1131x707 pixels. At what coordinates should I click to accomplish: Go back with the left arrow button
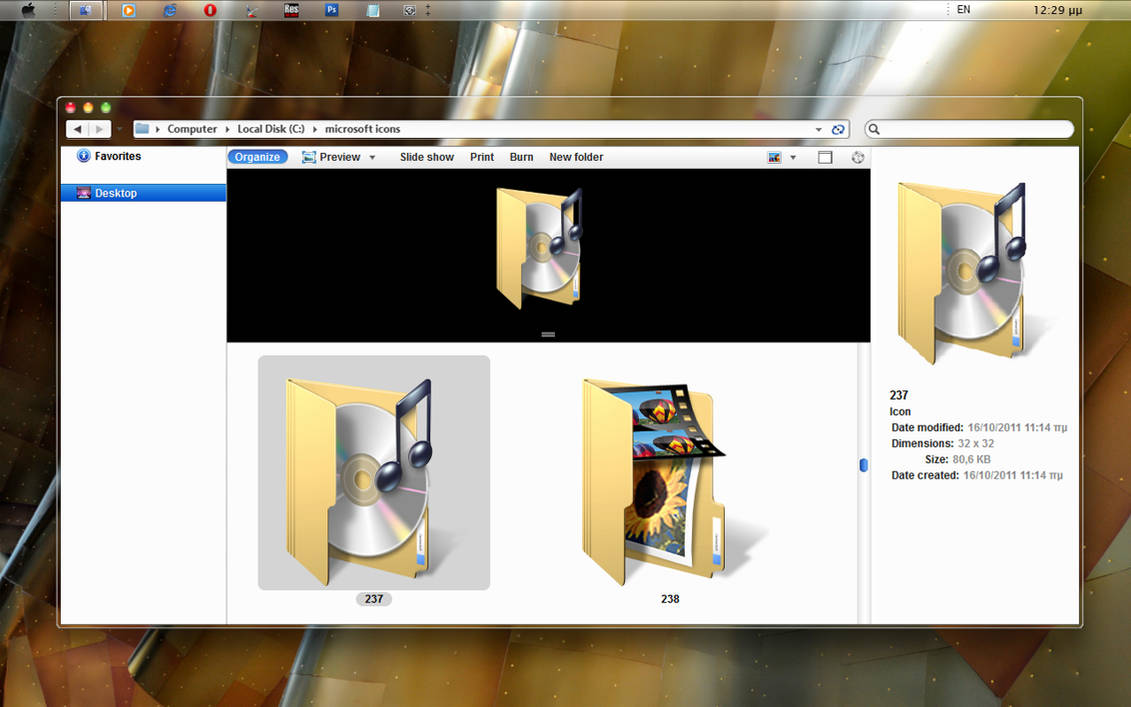[x=77, y=129]
